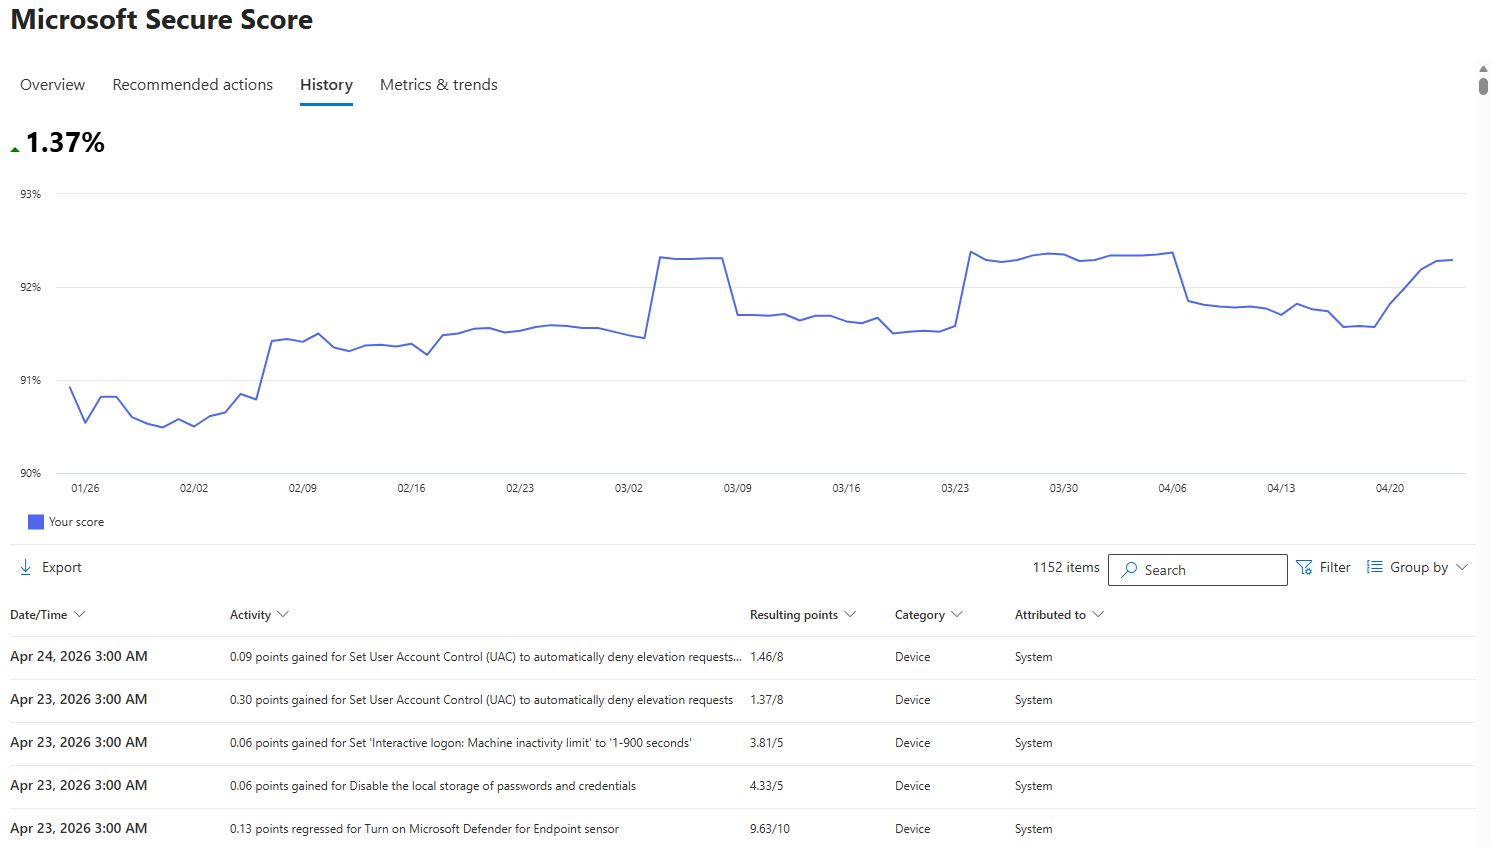
Task: Click the Attributed to column header
Action: [x=1050, y=615]
